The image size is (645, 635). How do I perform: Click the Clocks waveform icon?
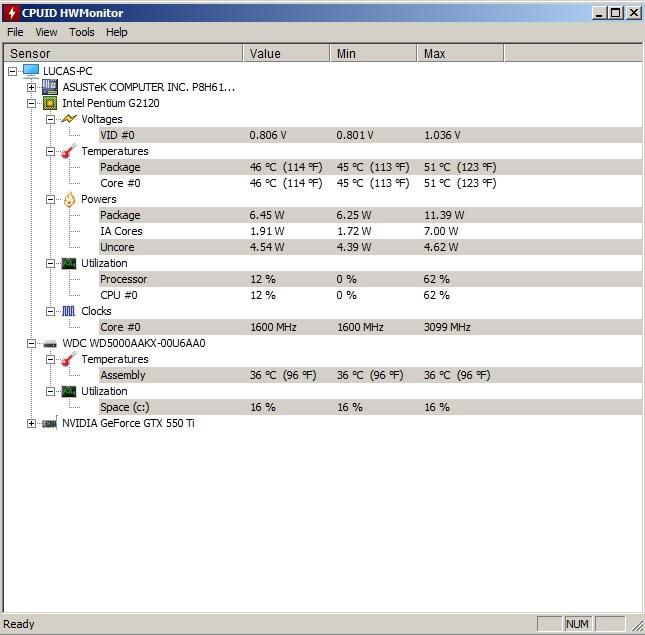pos(69,311)
